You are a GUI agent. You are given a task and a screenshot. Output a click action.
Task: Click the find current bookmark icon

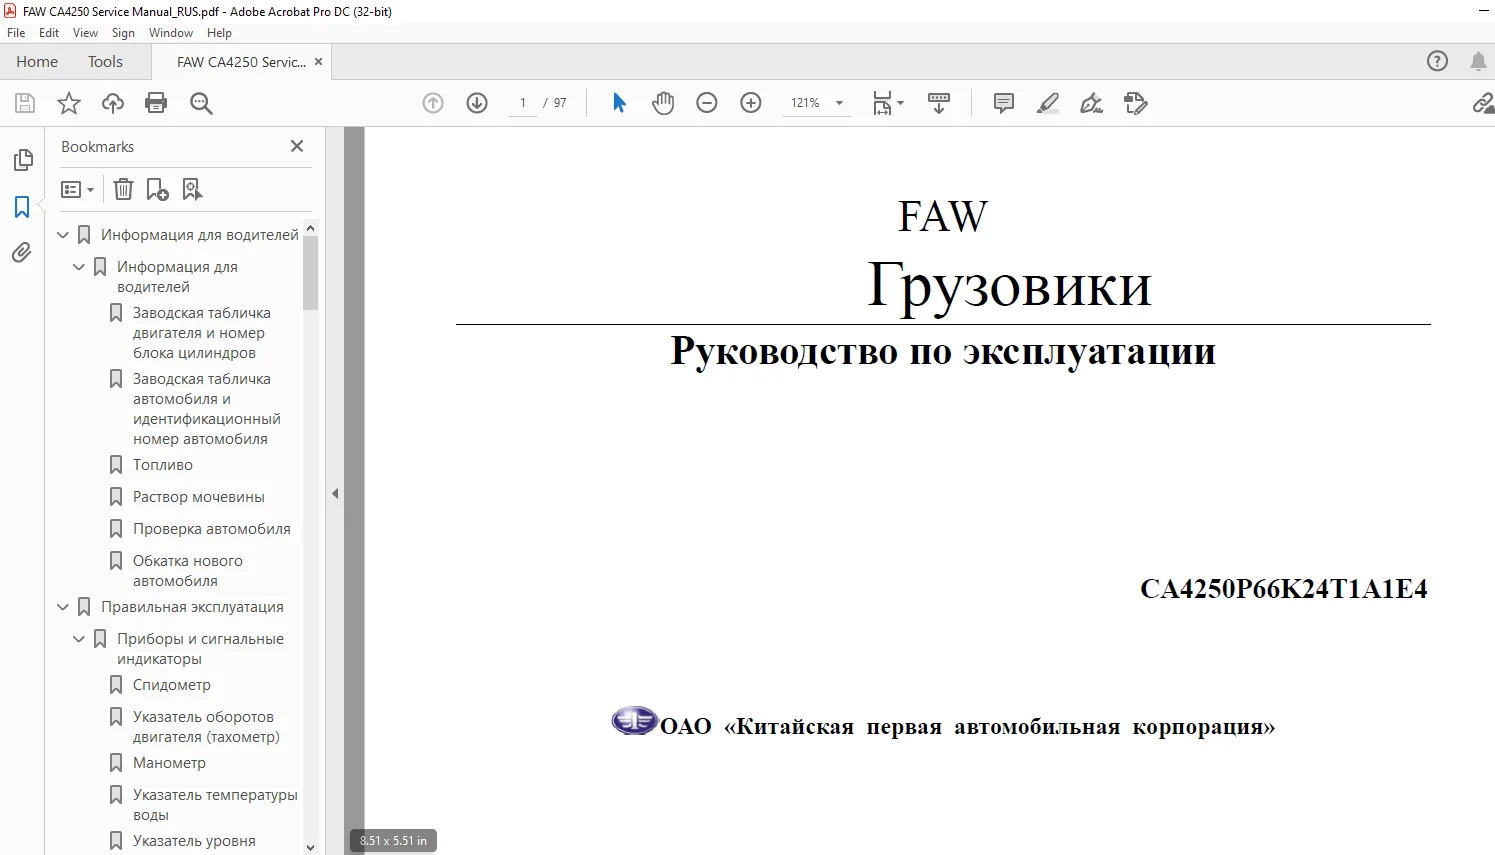click(x=192, y=189)
